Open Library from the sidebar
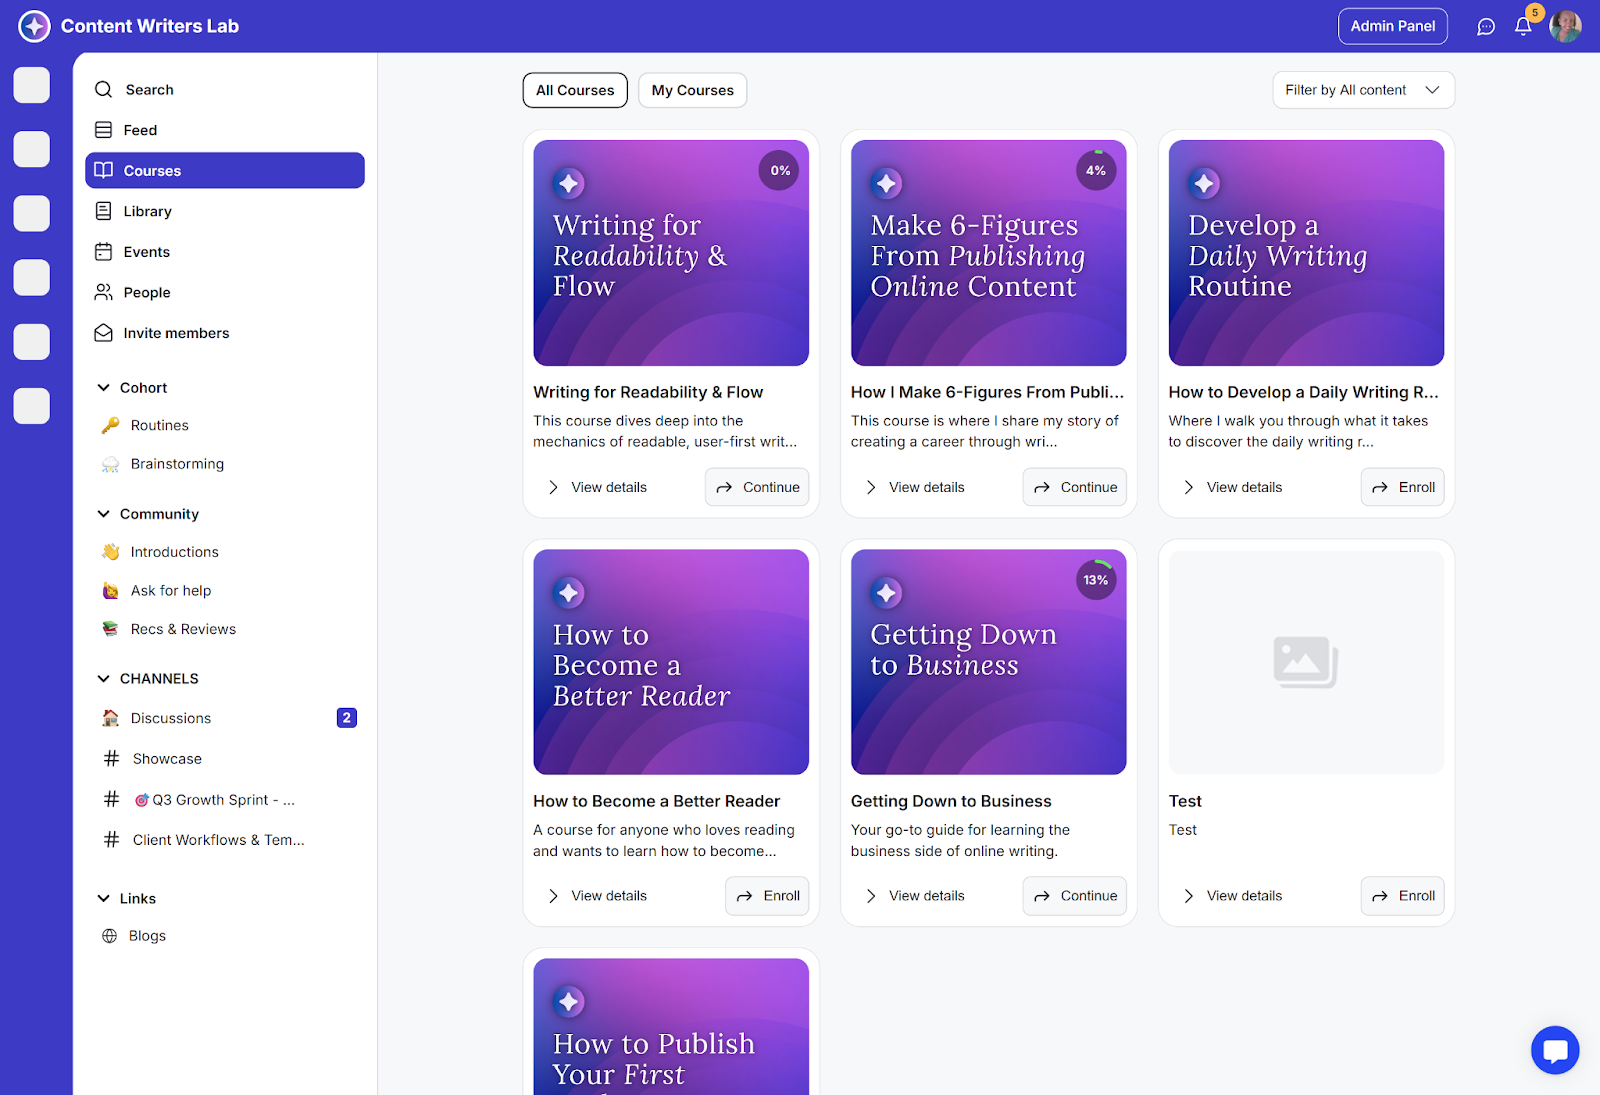1600x1095 pixels. coord(225,211)
